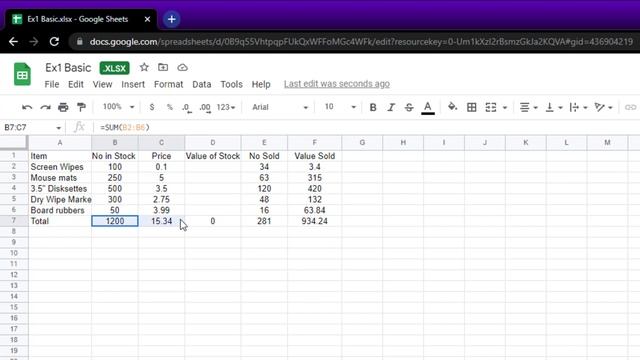Select cell with 'Screen Wipes'

[x=60, y=167]
